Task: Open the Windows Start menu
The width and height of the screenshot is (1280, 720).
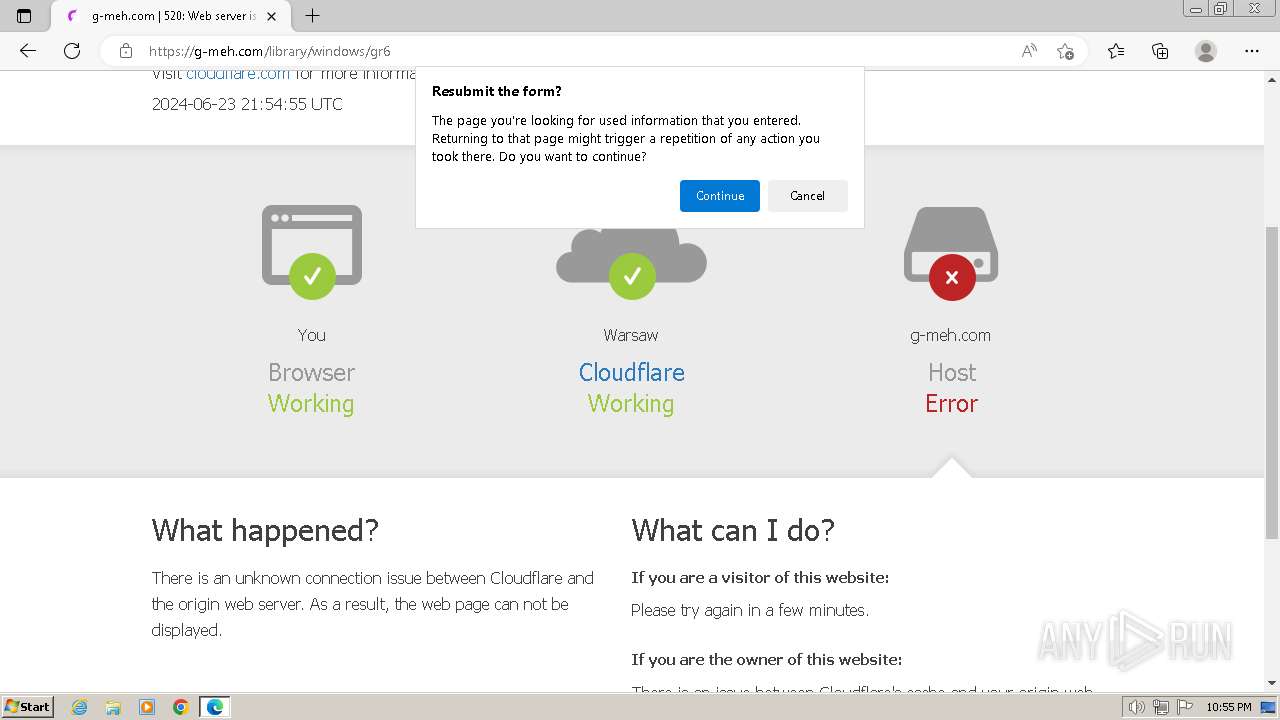Action: 28,707
